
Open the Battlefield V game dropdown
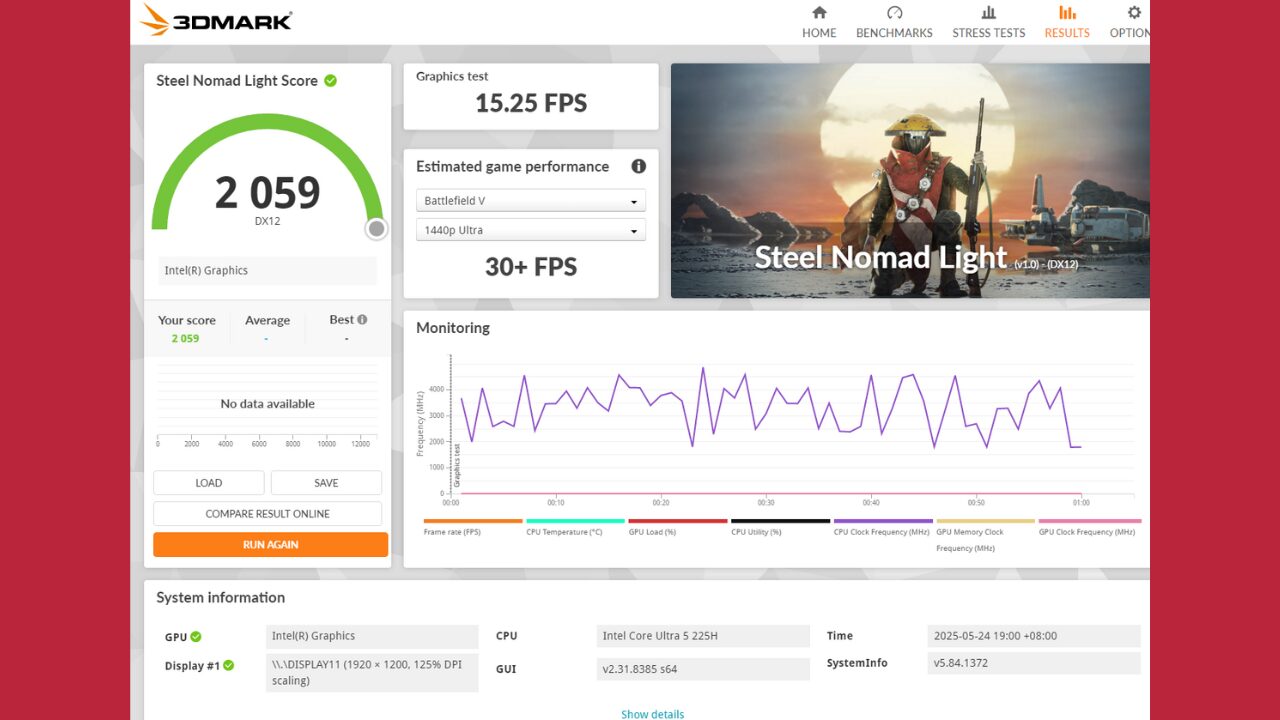point(530,201)
